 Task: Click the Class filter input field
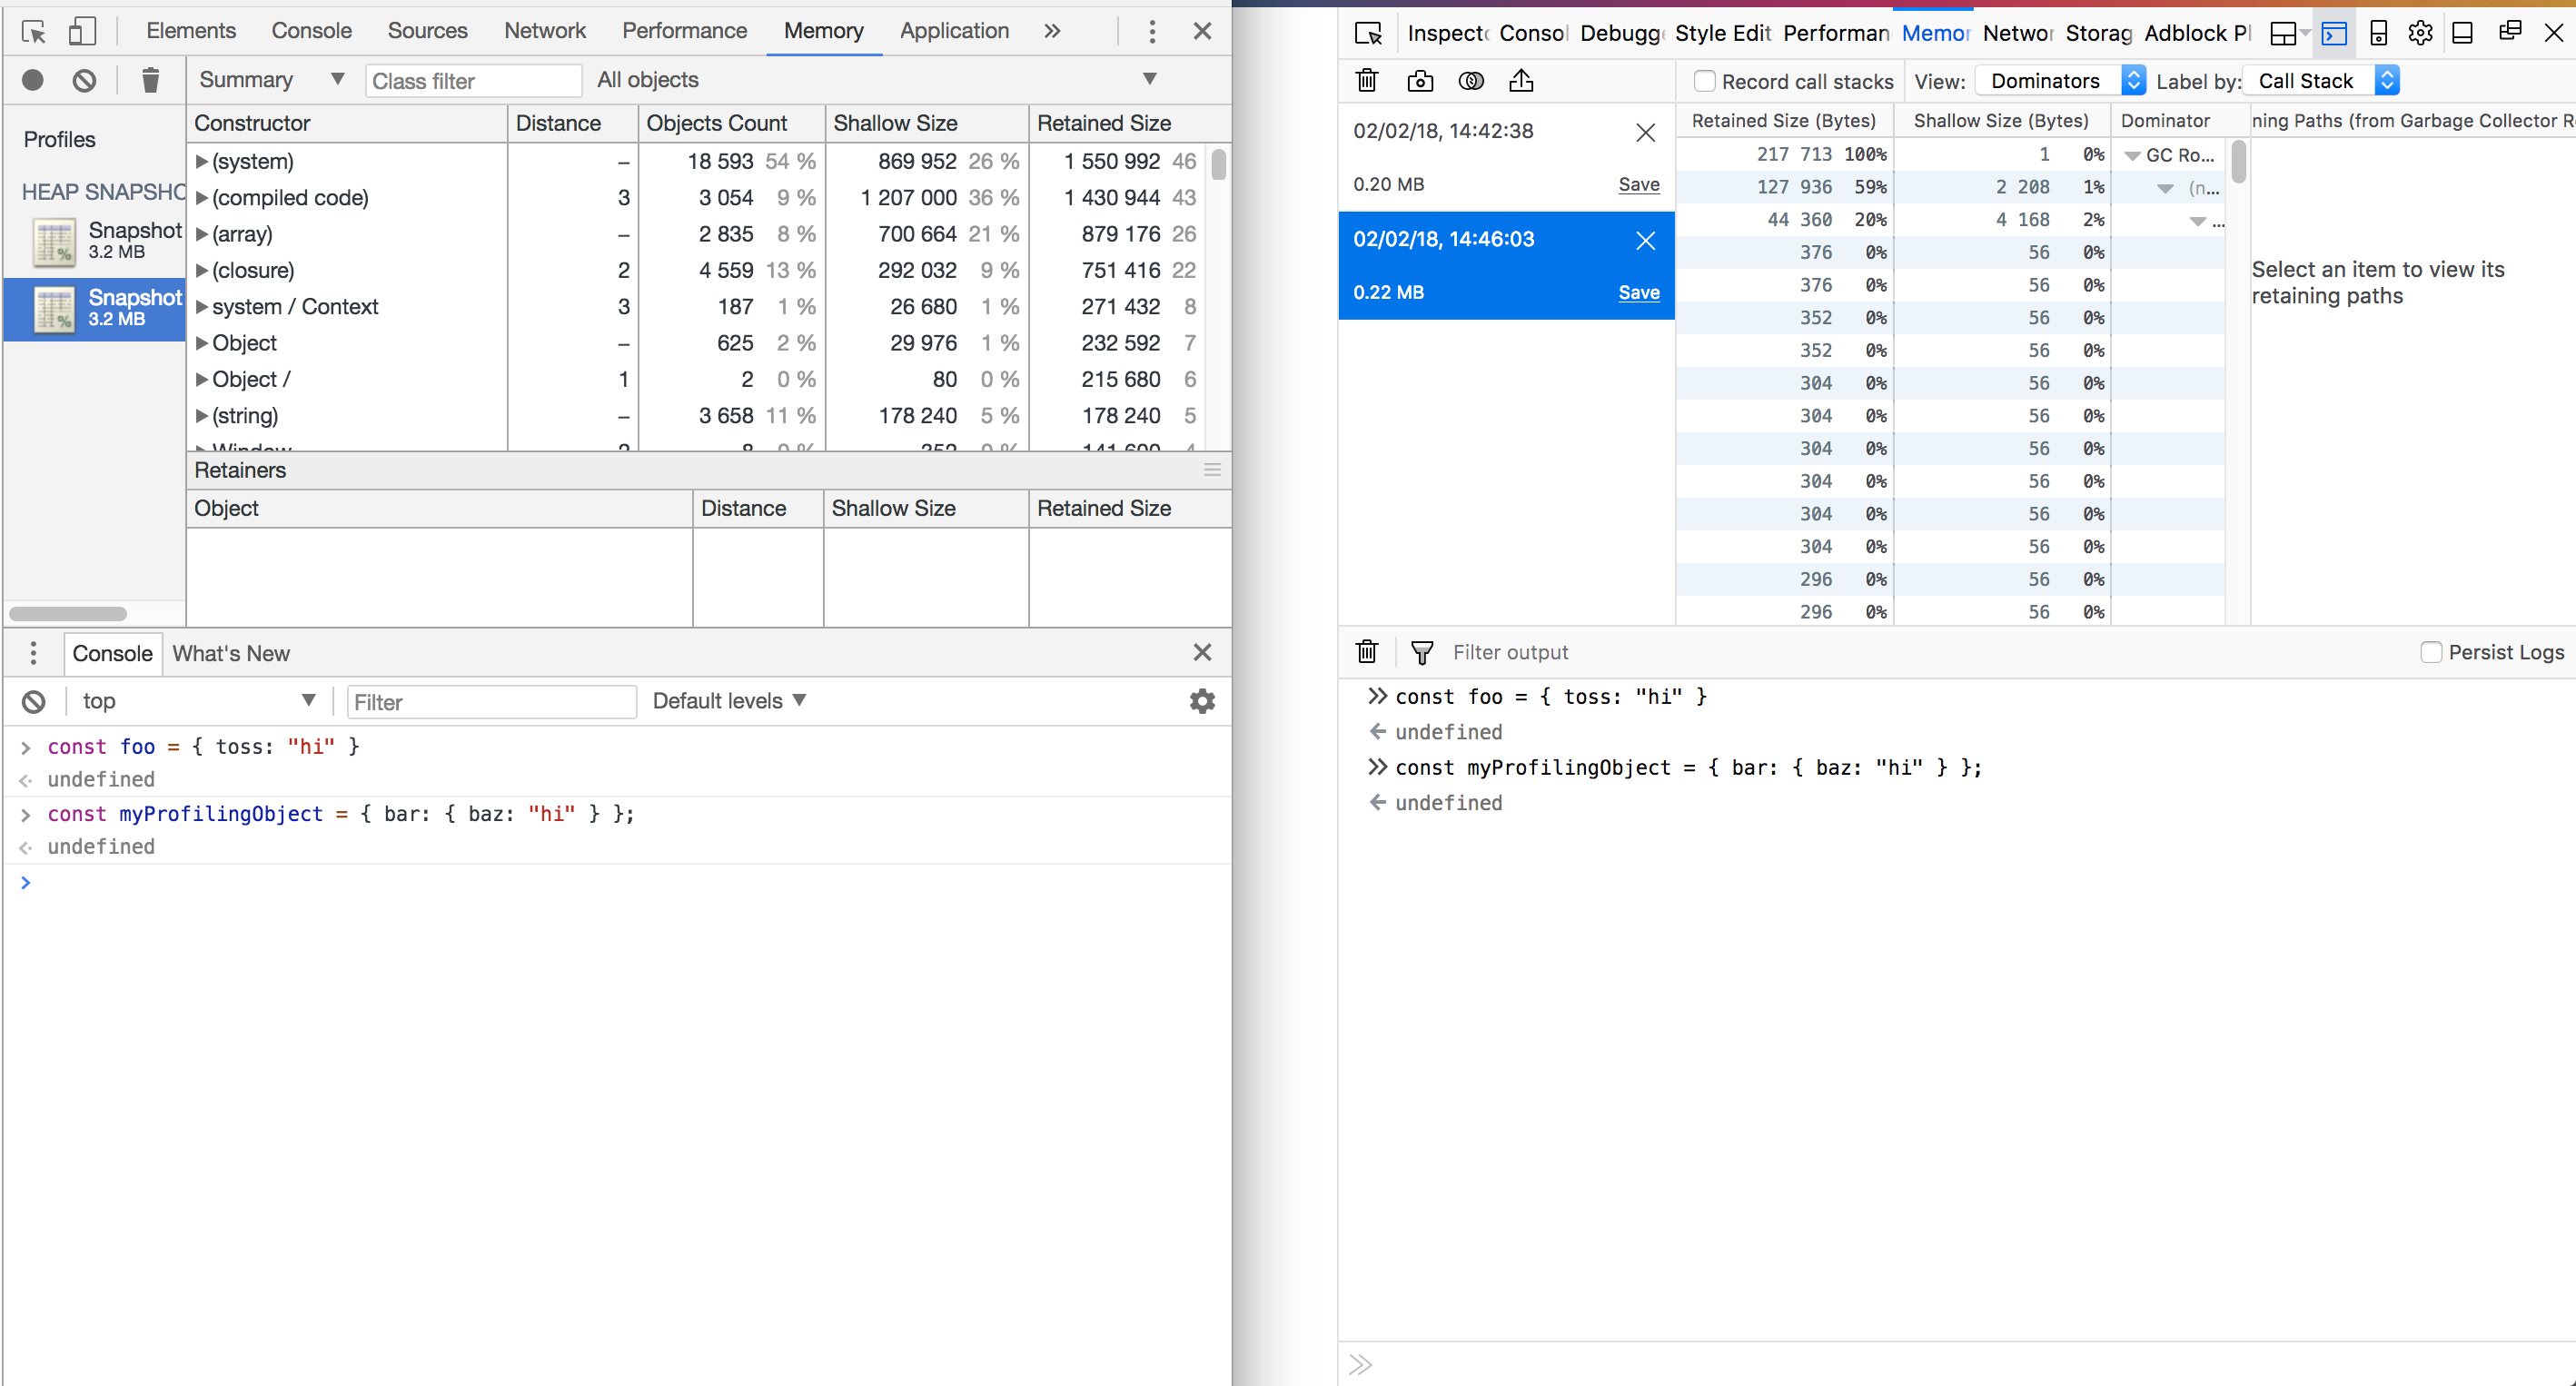click(473, 81)
